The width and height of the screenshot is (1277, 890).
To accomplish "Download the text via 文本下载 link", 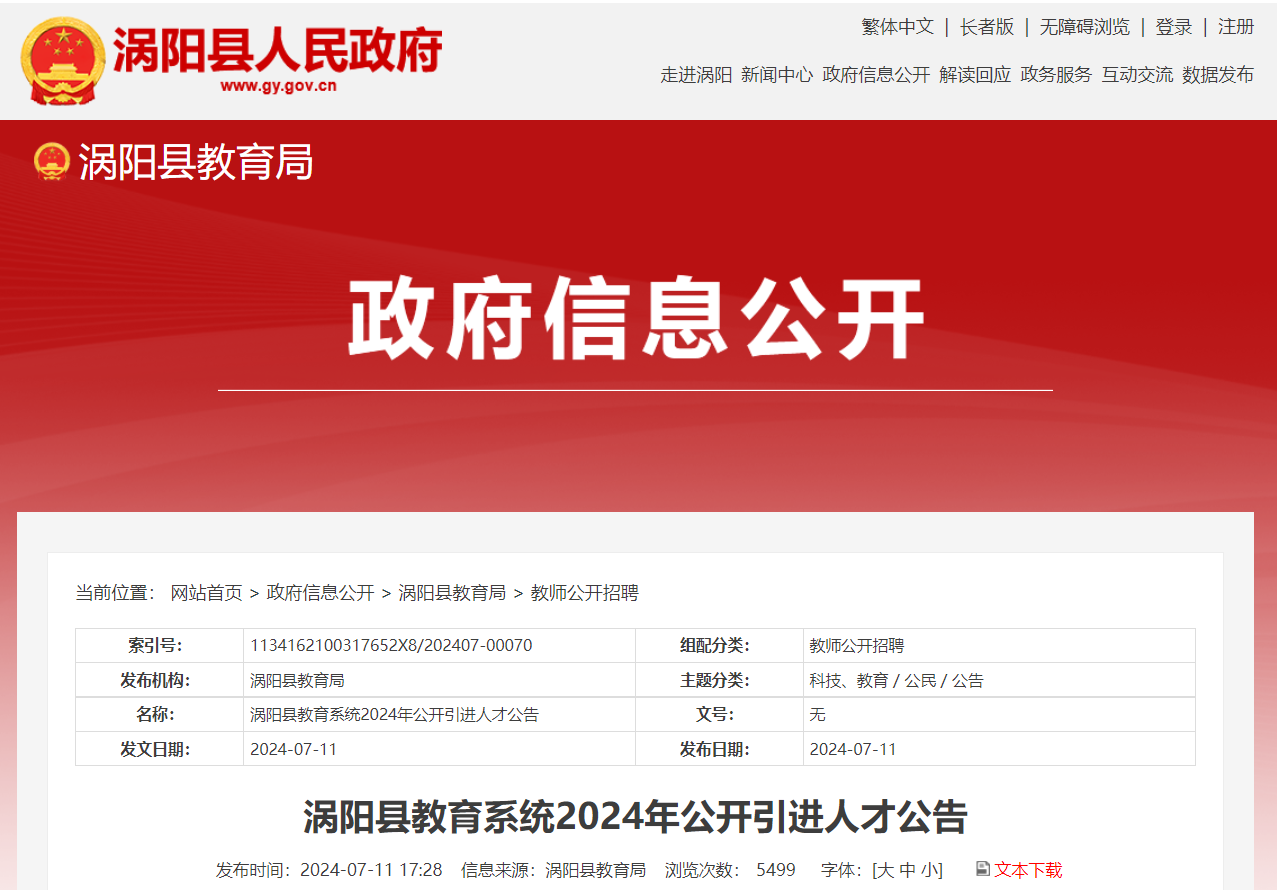I will click(x=1028, y=870).
